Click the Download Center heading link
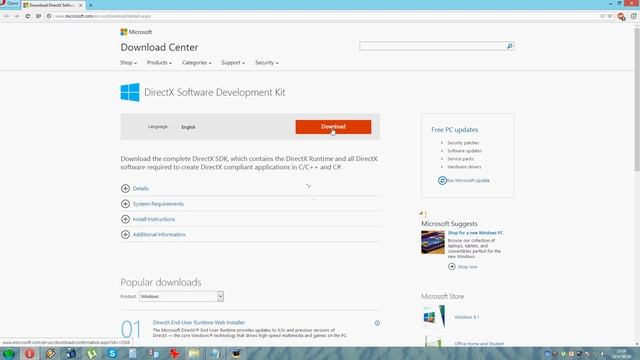The image size is (640, 360). coord(159,47)
